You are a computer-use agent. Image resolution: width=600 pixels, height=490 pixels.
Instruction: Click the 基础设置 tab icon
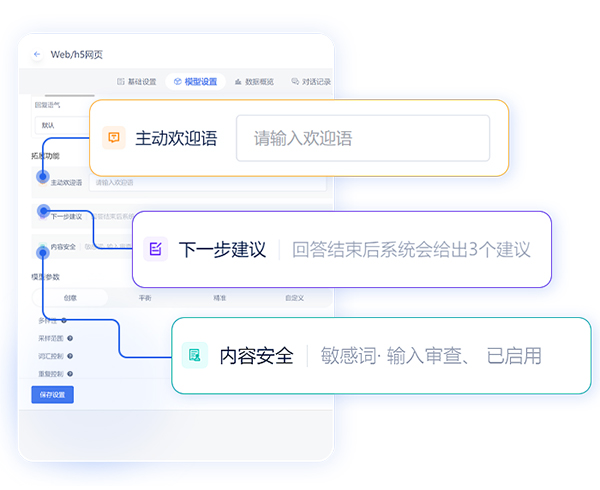pyautogui.click(x=121, y=81)
